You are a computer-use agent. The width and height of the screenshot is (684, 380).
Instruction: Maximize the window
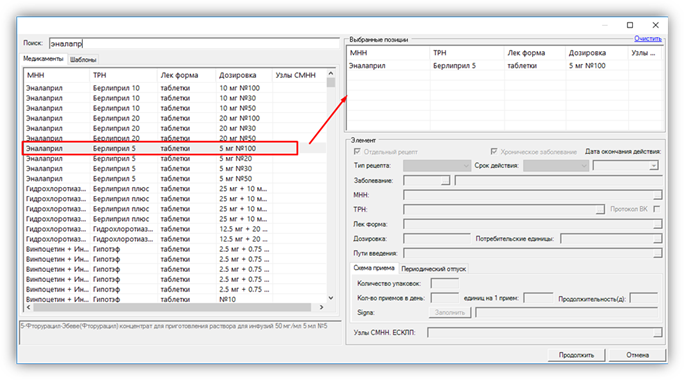630,25
